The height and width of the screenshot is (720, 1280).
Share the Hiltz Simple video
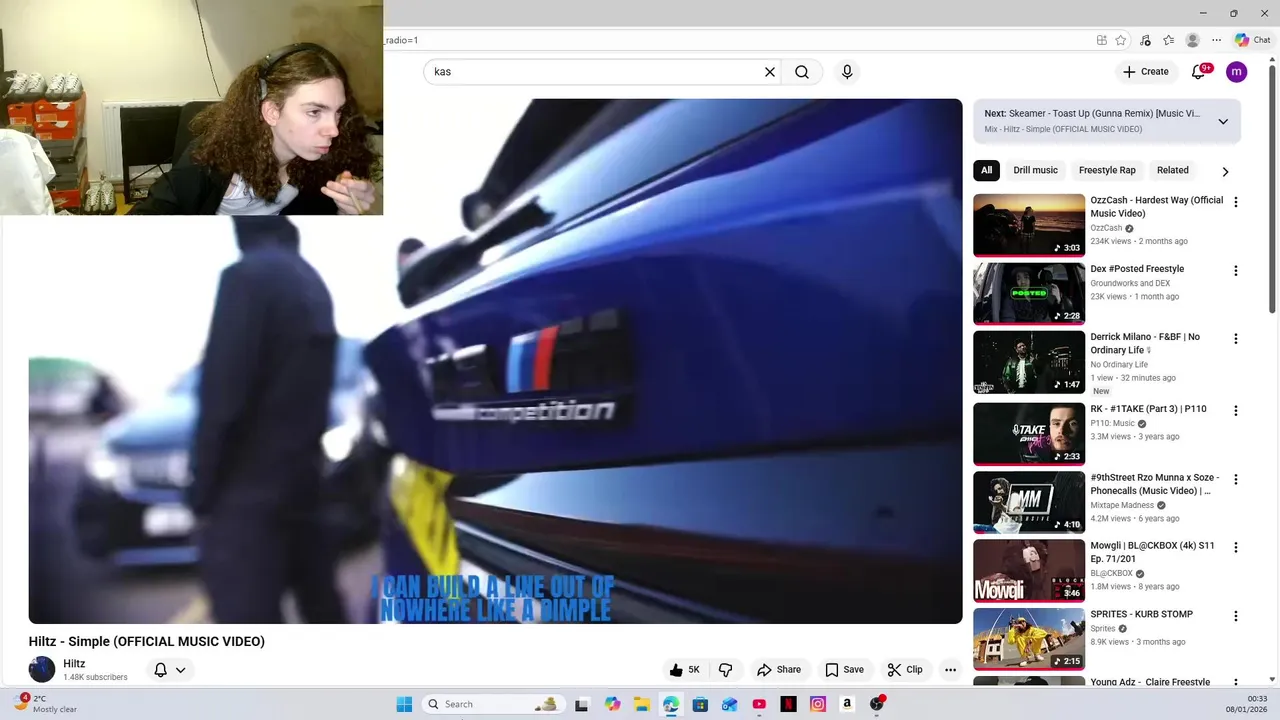pos(779,670)
